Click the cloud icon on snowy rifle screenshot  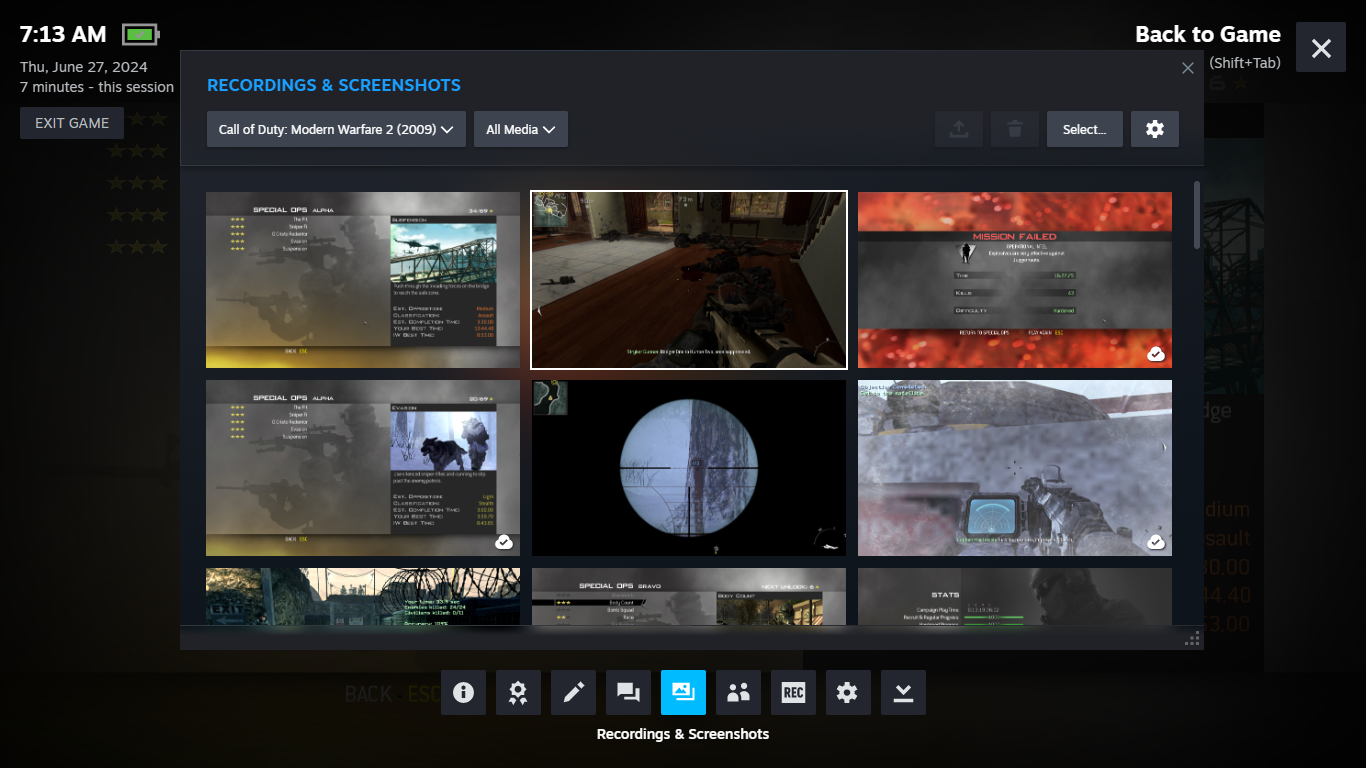click(x=1156, y=542)
